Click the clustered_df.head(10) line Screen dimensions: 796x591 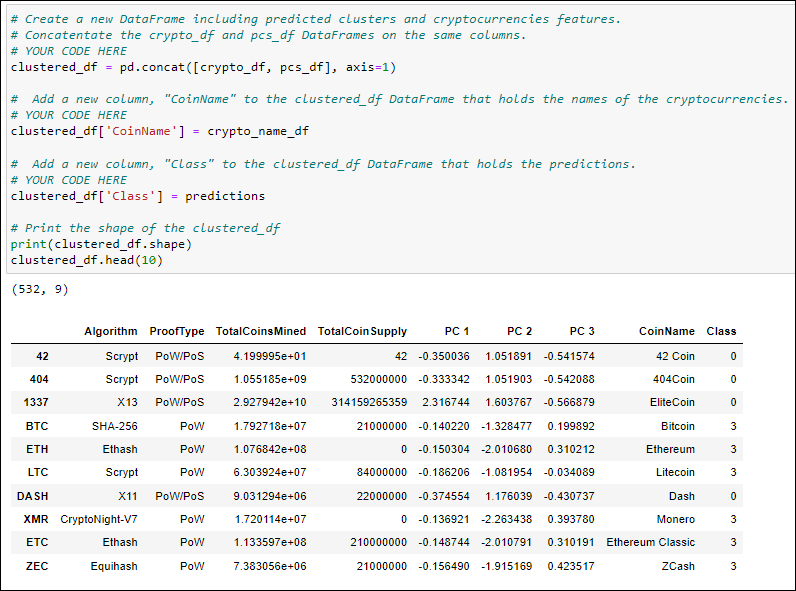point(86,260)
